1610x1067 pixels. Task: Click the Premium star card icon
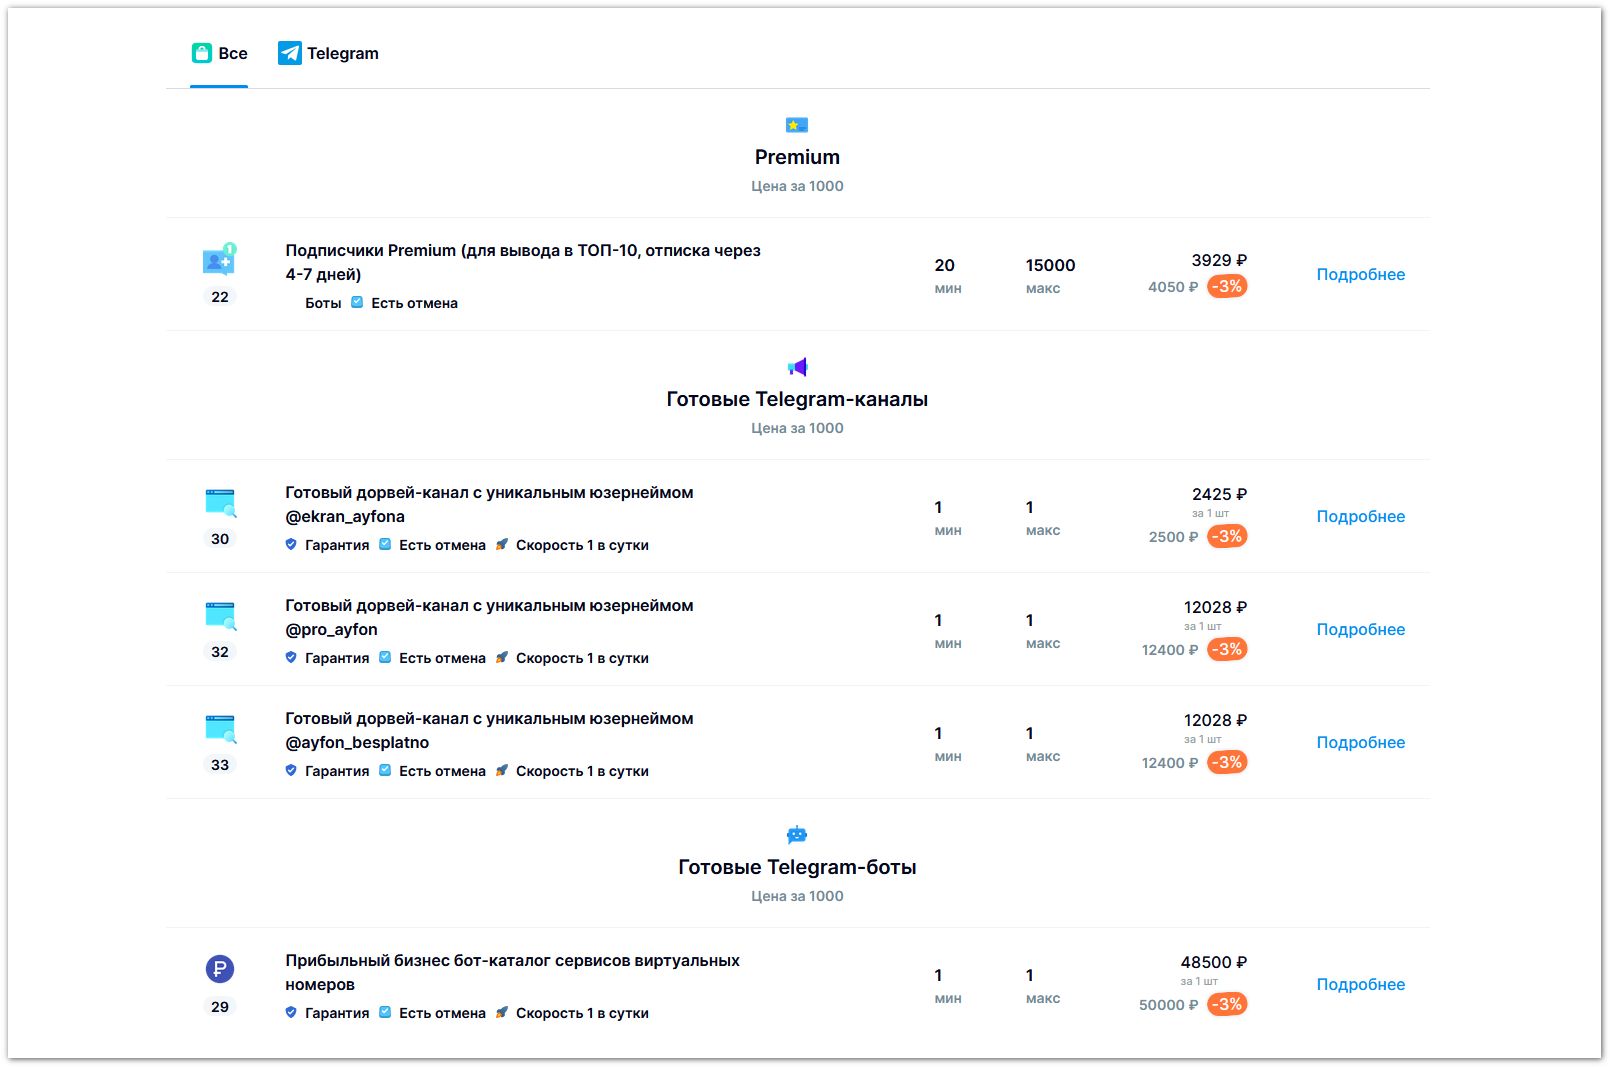pos(797,125)
